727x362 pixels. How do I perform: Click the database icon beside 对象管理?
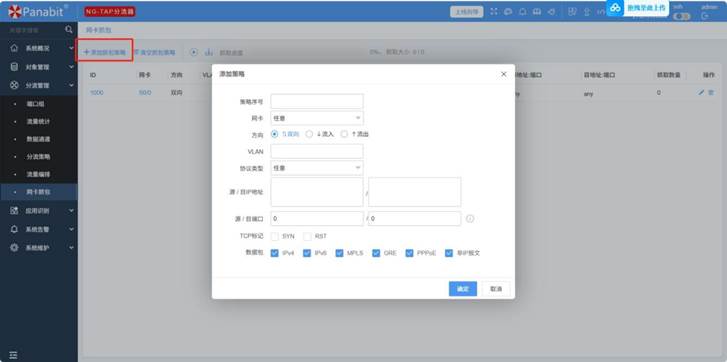(x=14, y=67)
